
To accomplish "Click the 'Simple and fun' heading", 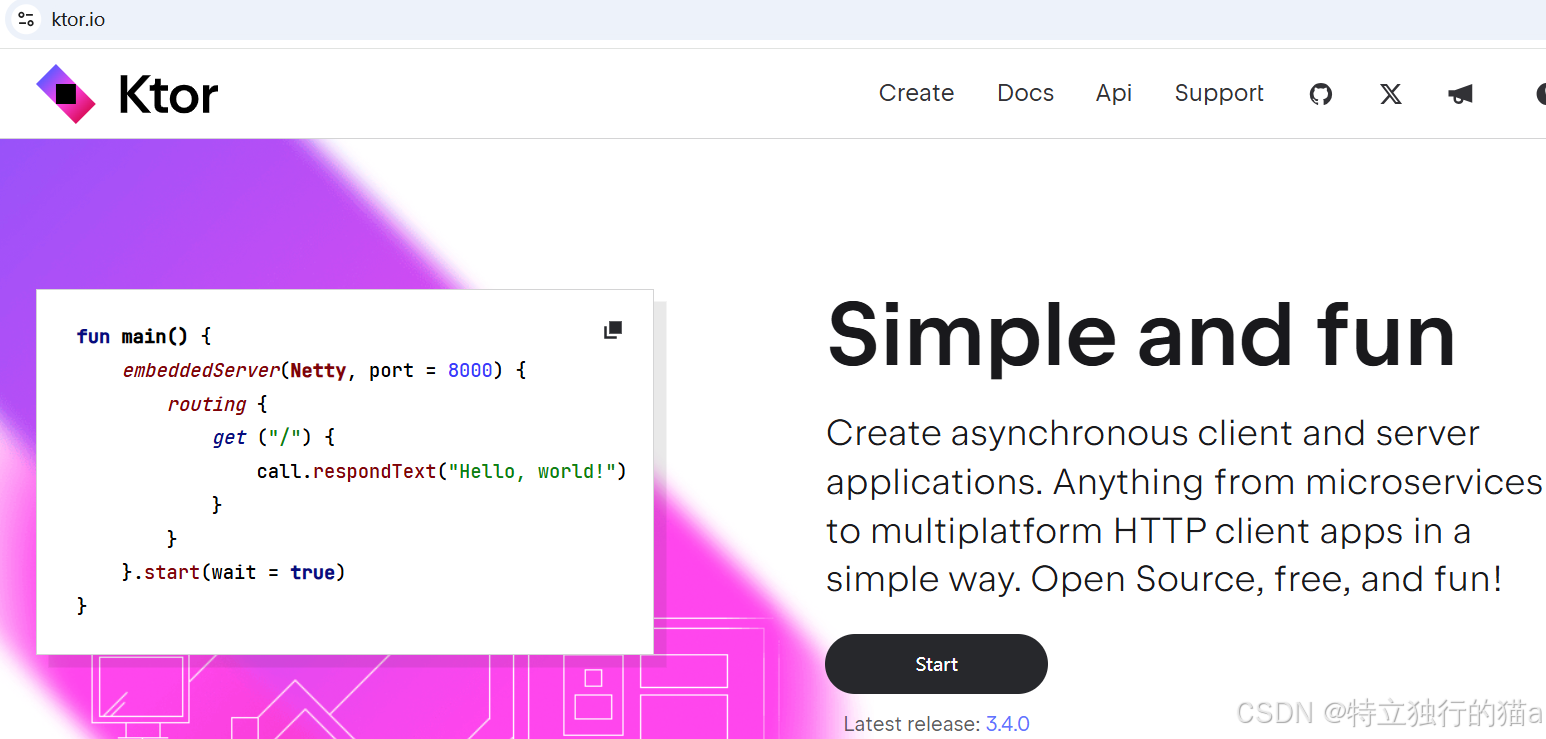I will pos(1141,336).
